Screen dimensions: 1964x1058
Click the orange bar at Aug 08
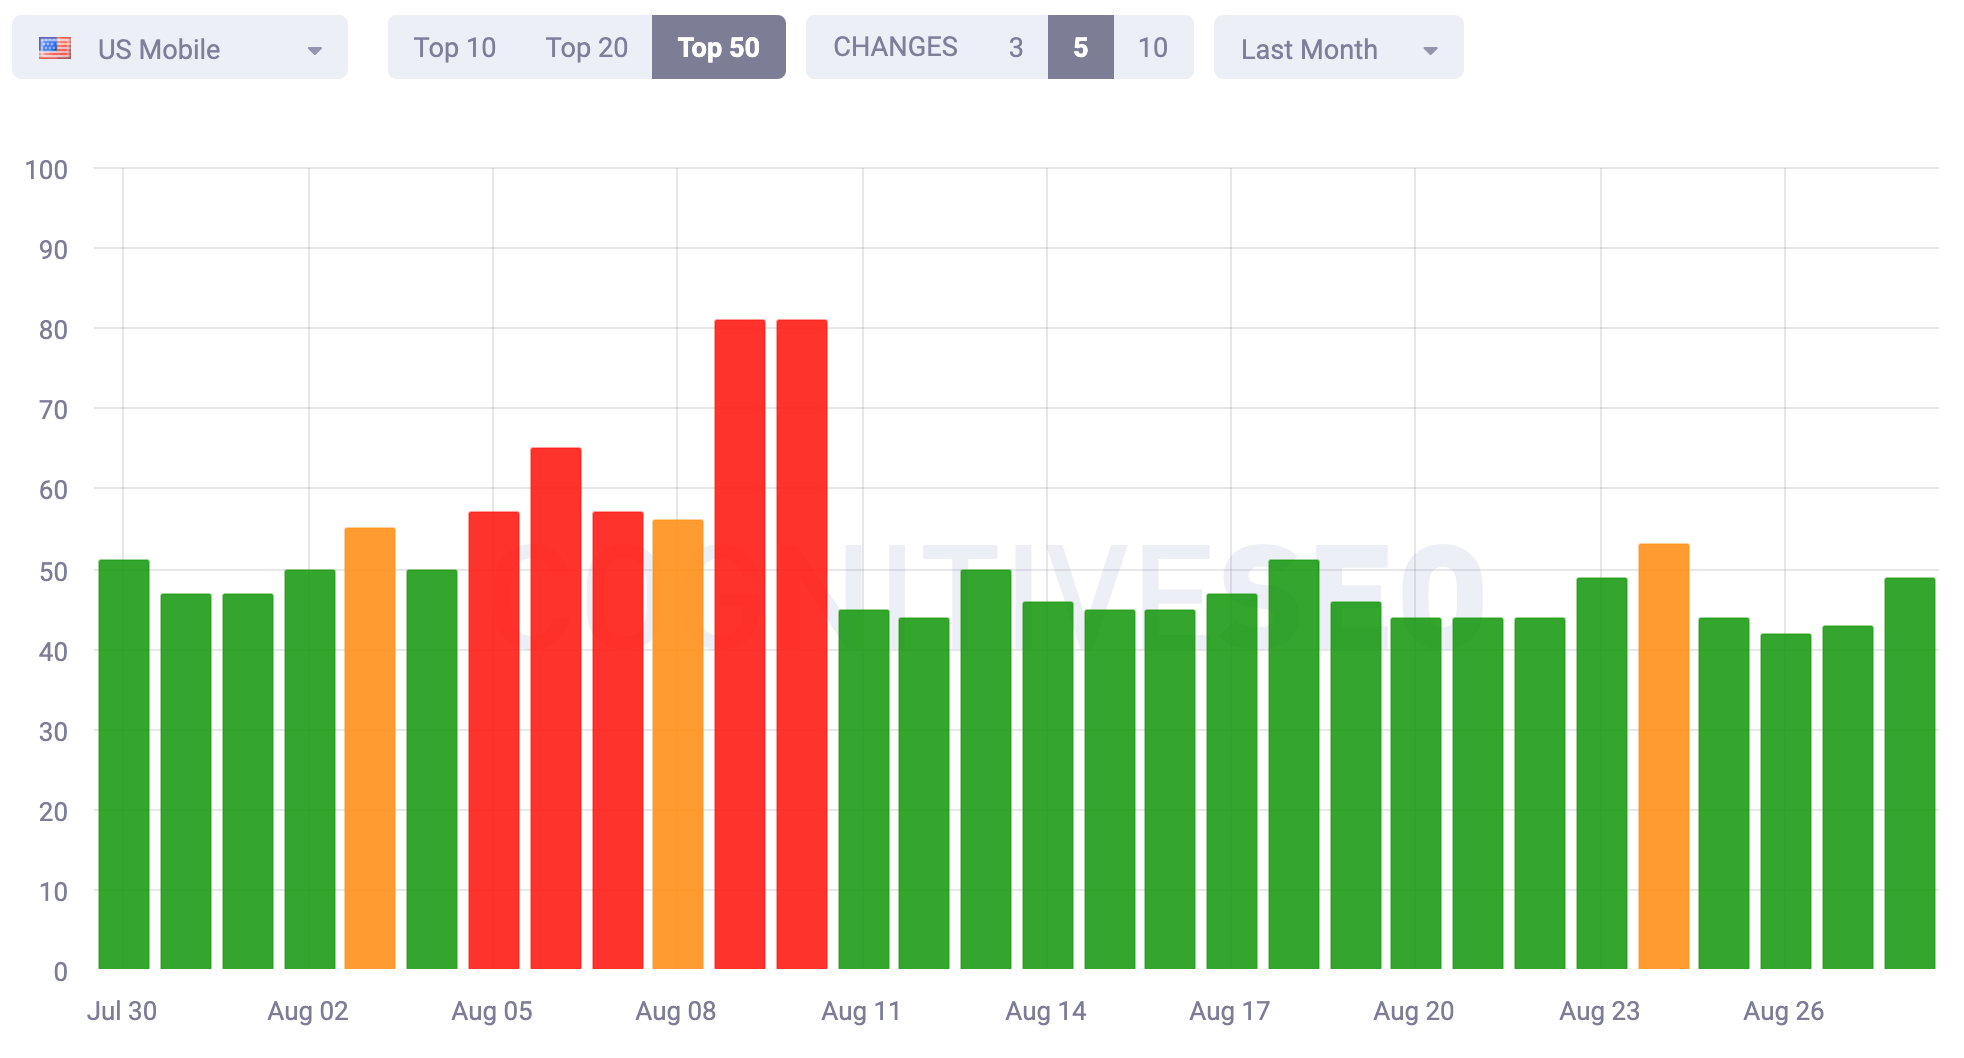[678, 744]
